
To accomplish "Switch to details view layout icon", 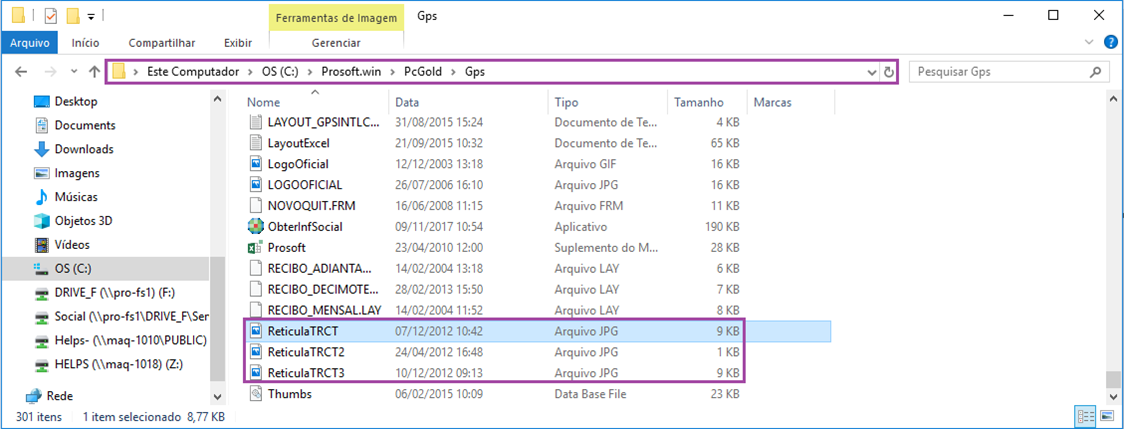I will point(1086,416).
